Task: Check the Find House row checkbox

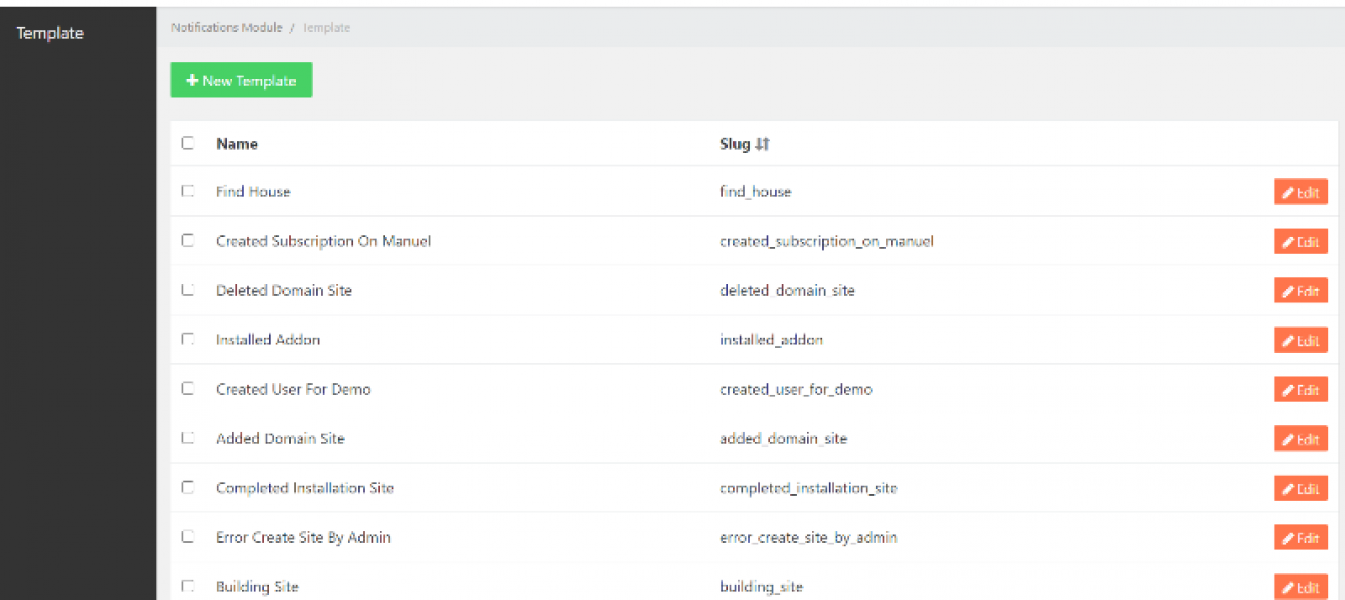Action: point(187,191)
